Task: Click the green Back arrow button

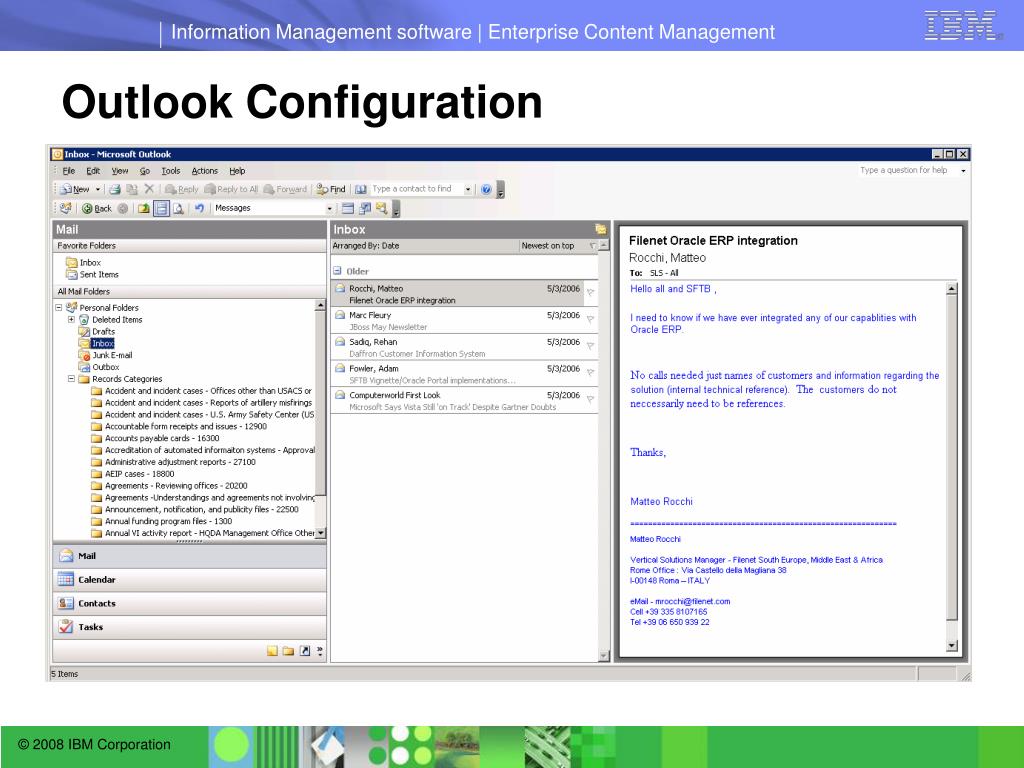Action: (x=97, y=208)
